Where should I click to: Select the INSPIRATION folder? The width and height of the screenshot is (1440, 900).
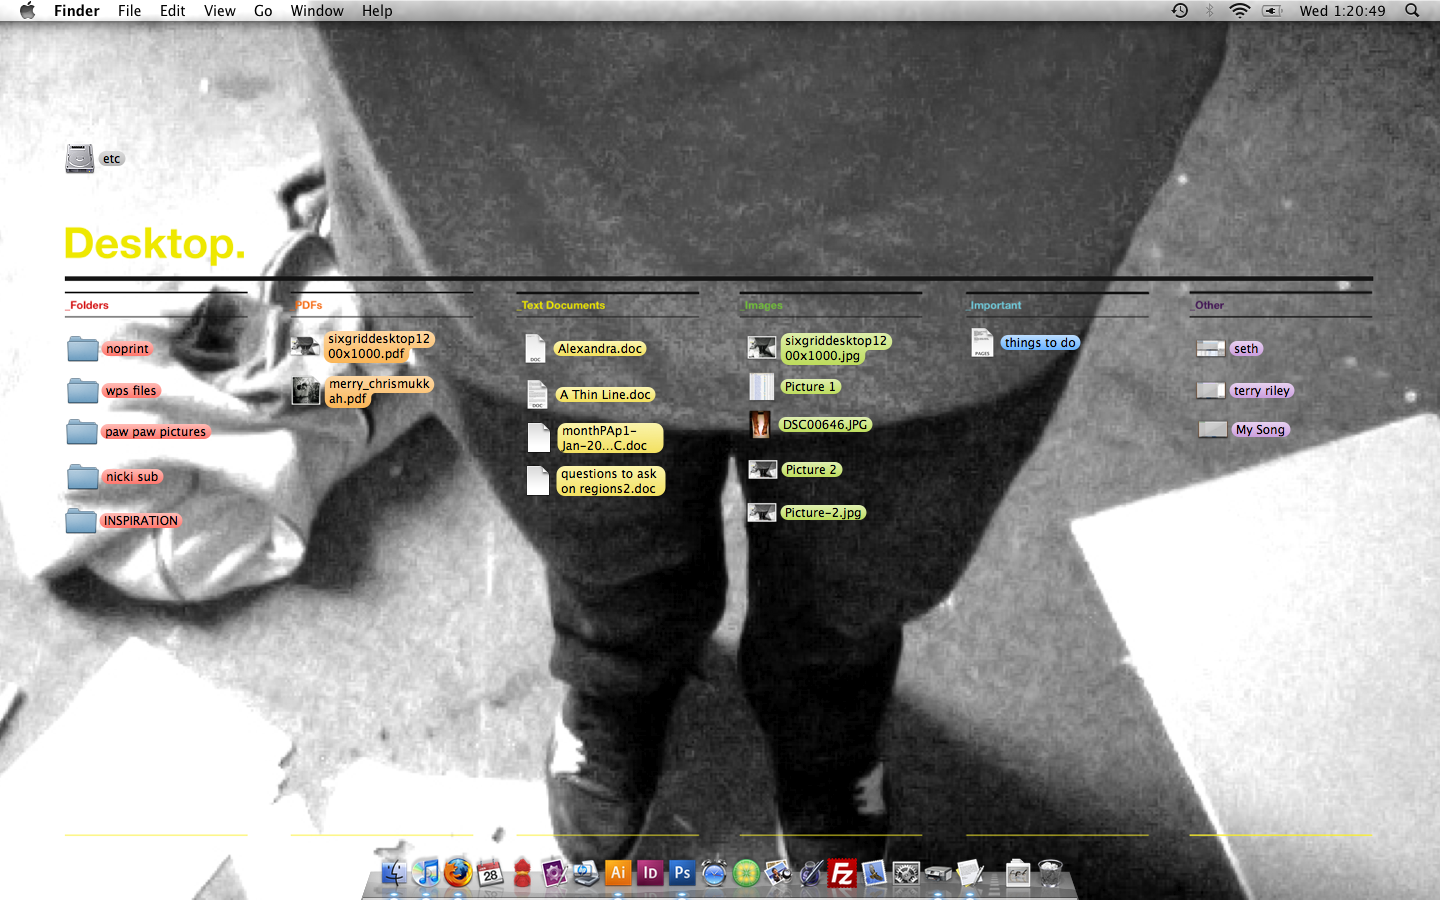82,521
